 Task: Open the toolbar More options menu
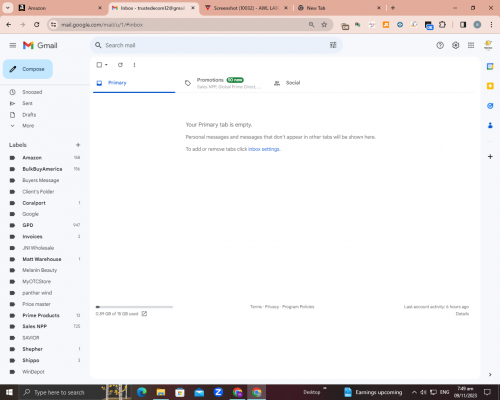tap(134, 65)
